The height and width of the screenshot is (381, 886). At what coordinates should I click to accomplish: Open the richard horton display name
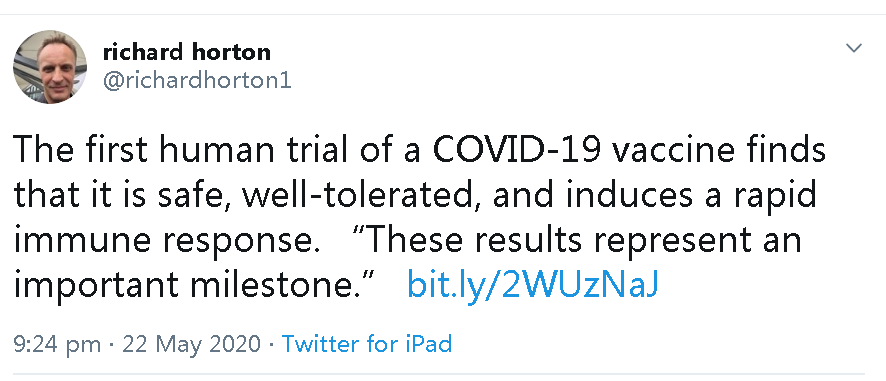tap(187, 52)
